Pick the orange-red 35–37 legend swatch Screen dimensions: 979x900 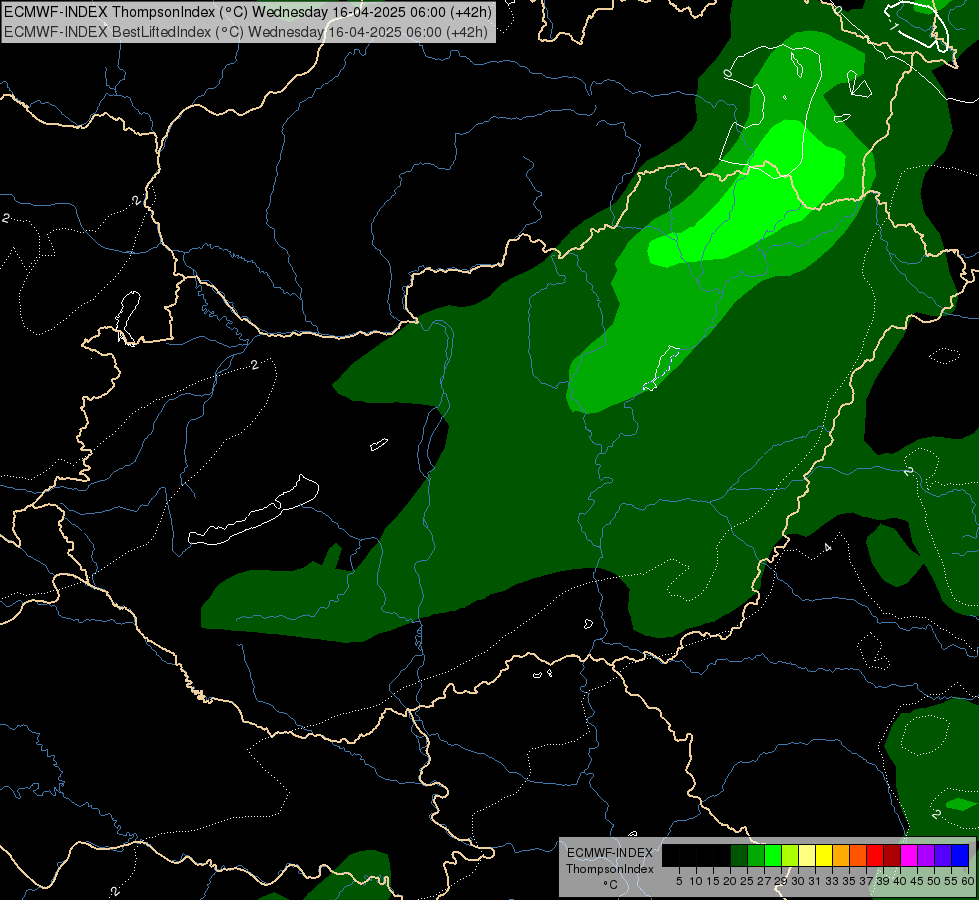(858, 855)
